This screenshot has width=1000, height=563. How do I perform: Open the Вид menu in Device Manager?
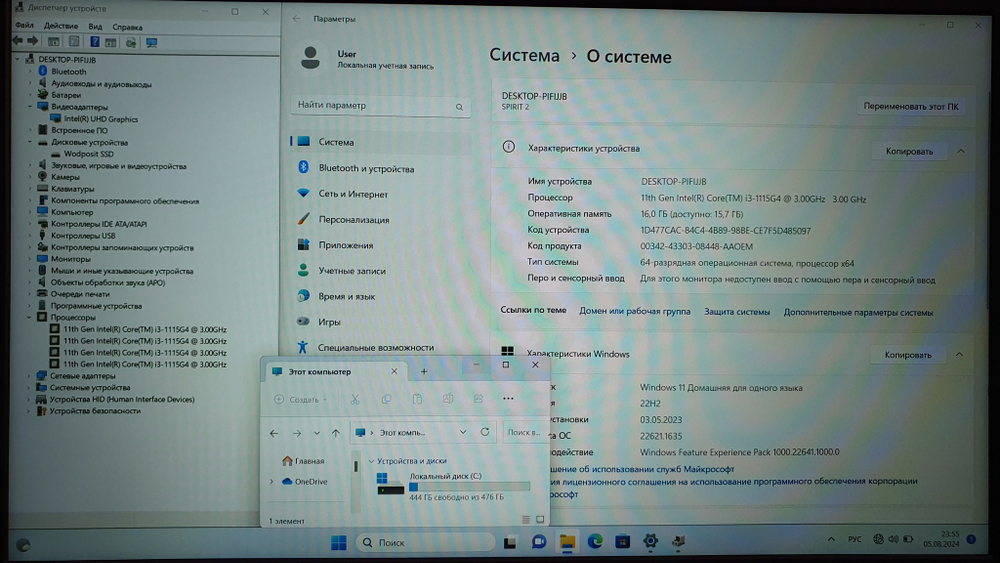tap(95, 27)
